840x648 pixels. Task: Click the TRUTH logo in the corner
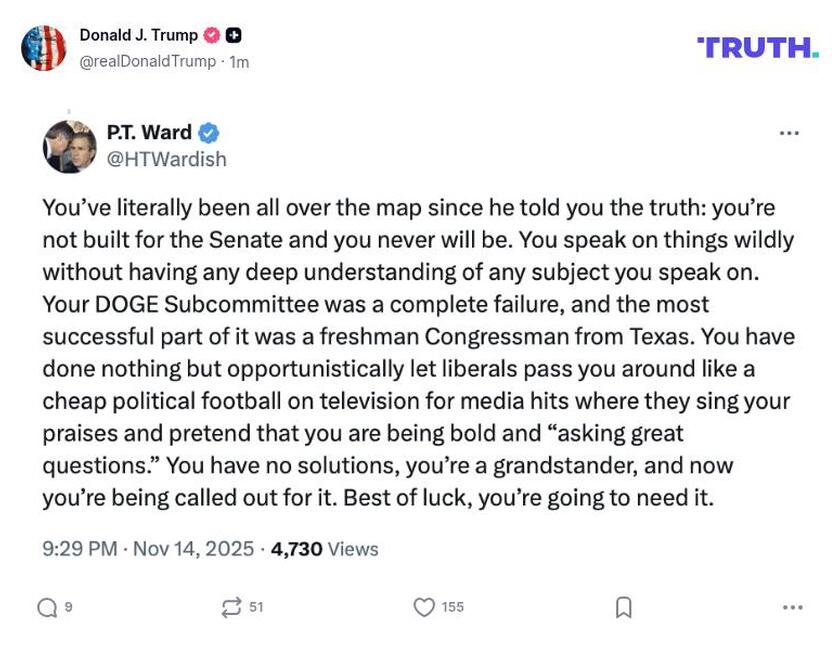757,44
